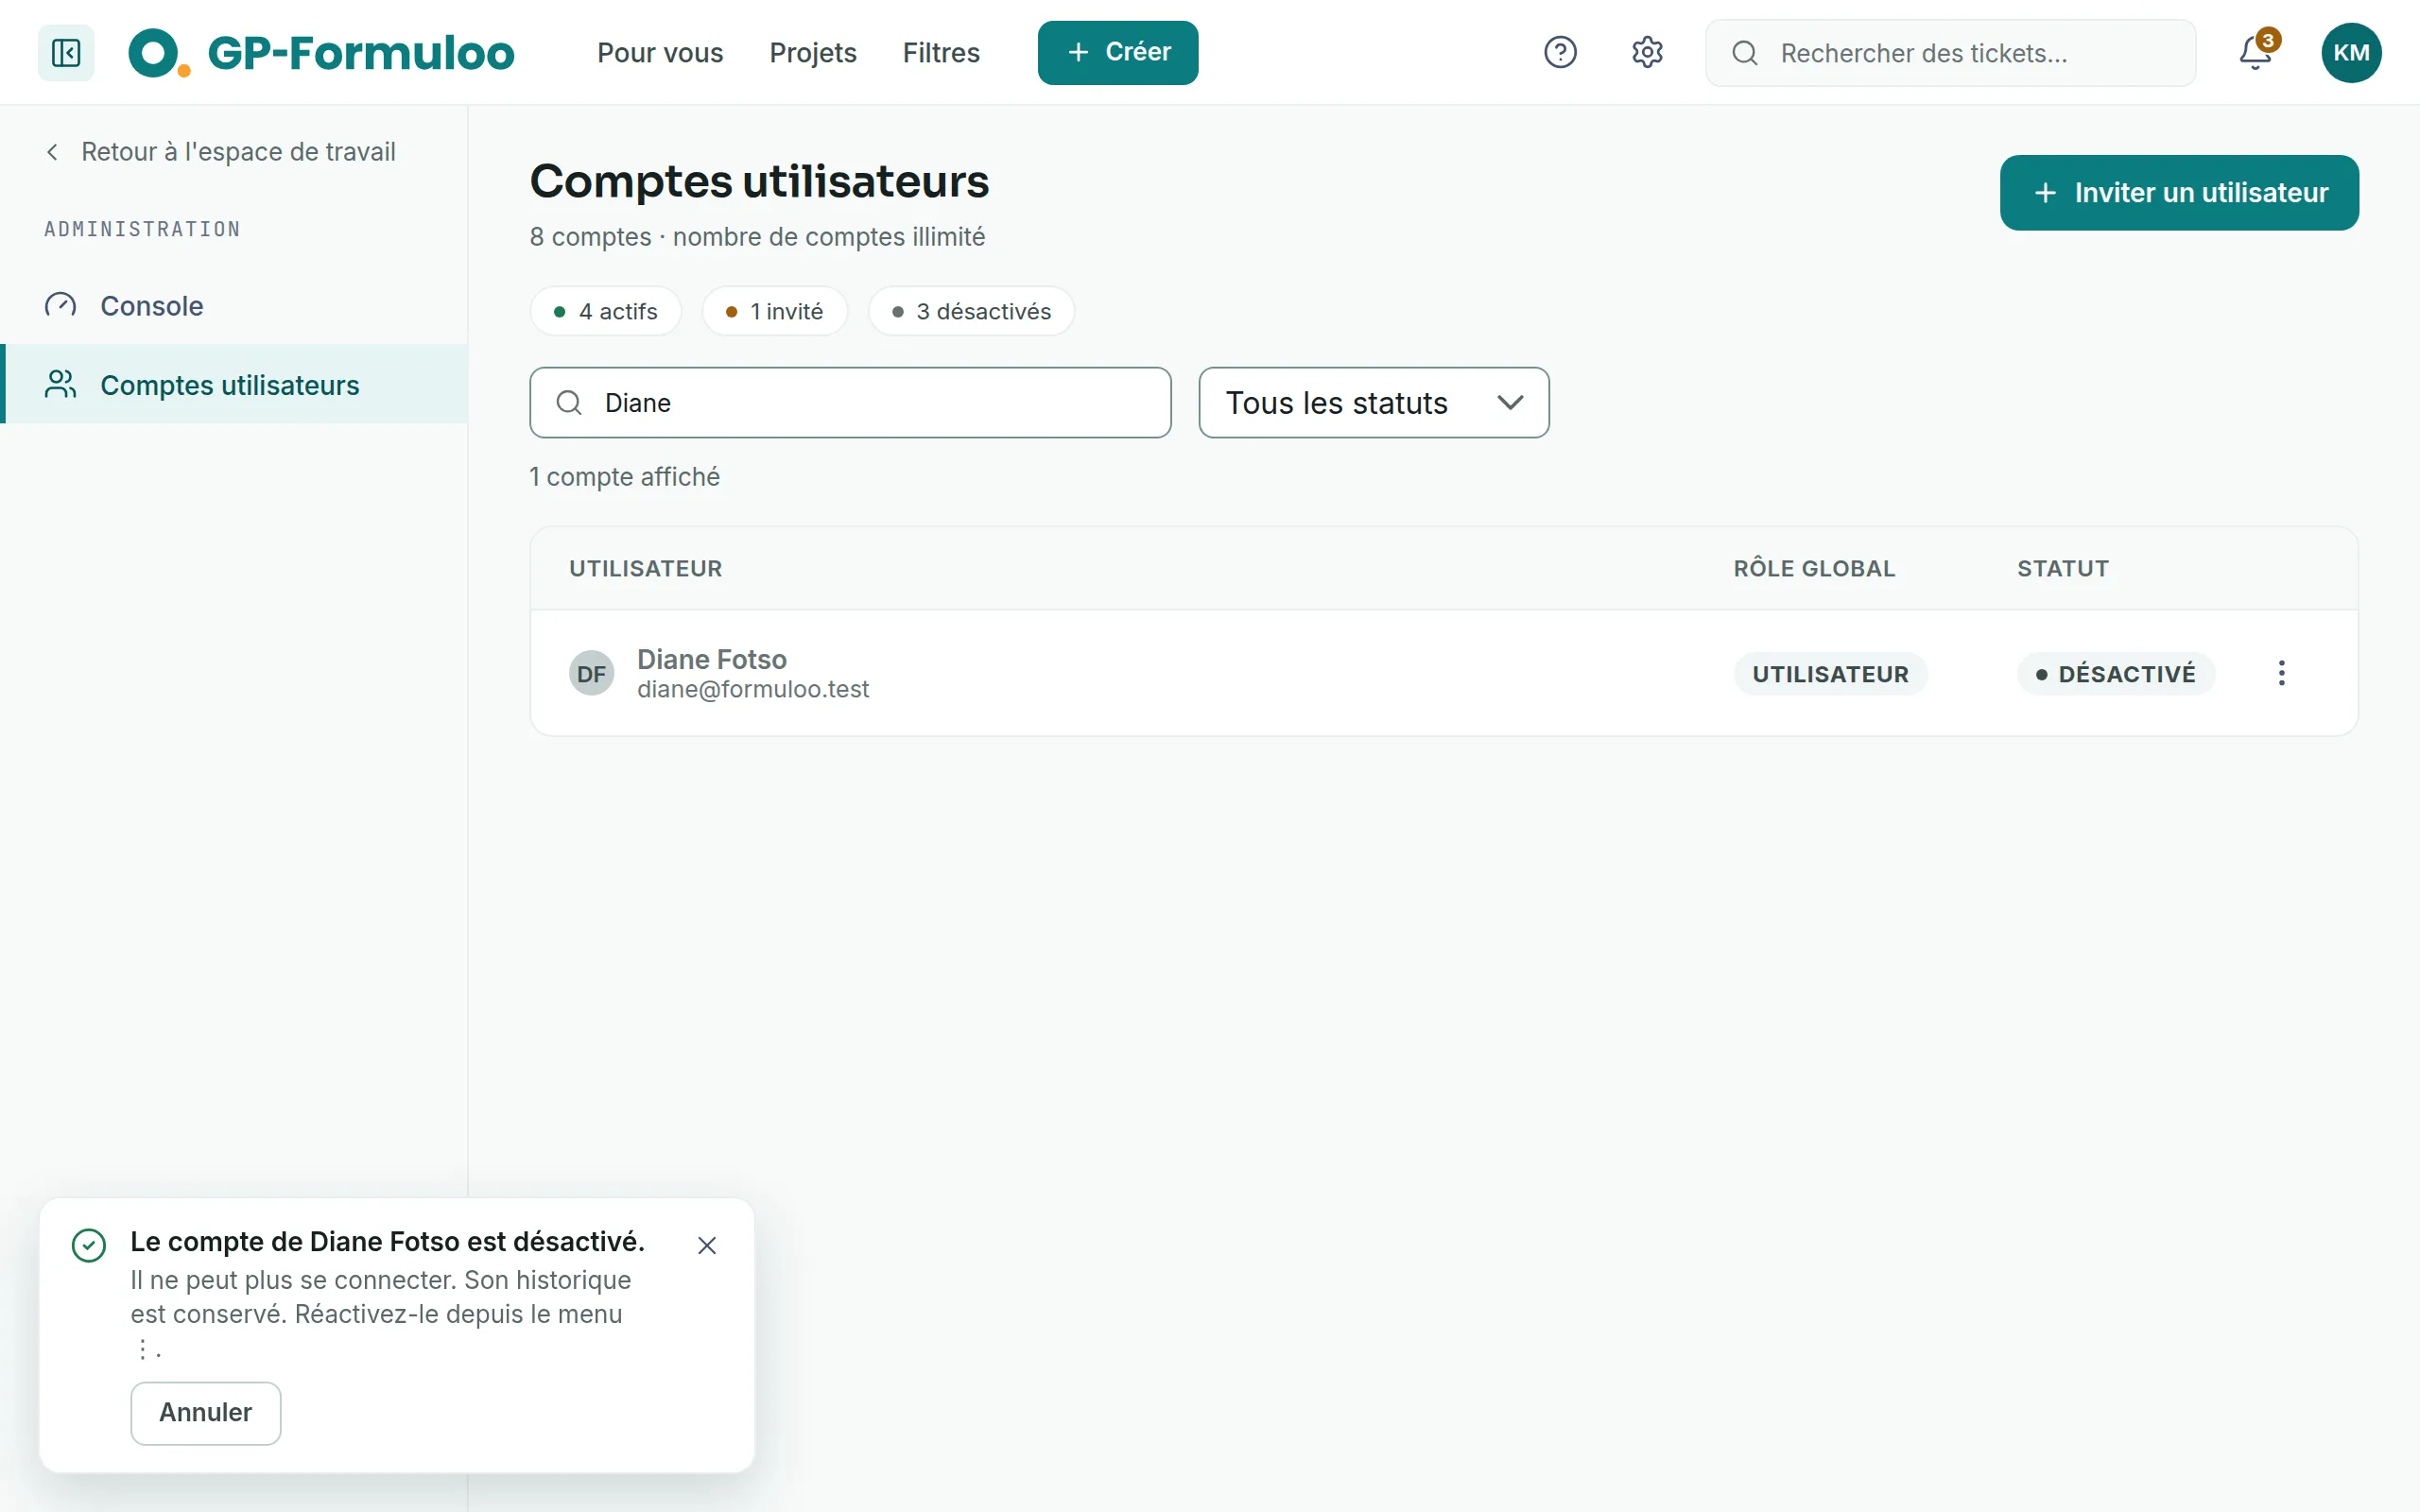Click the RÔLE GLOBAL column header
2420x1512 pixels.
[x=1814, y=568]
